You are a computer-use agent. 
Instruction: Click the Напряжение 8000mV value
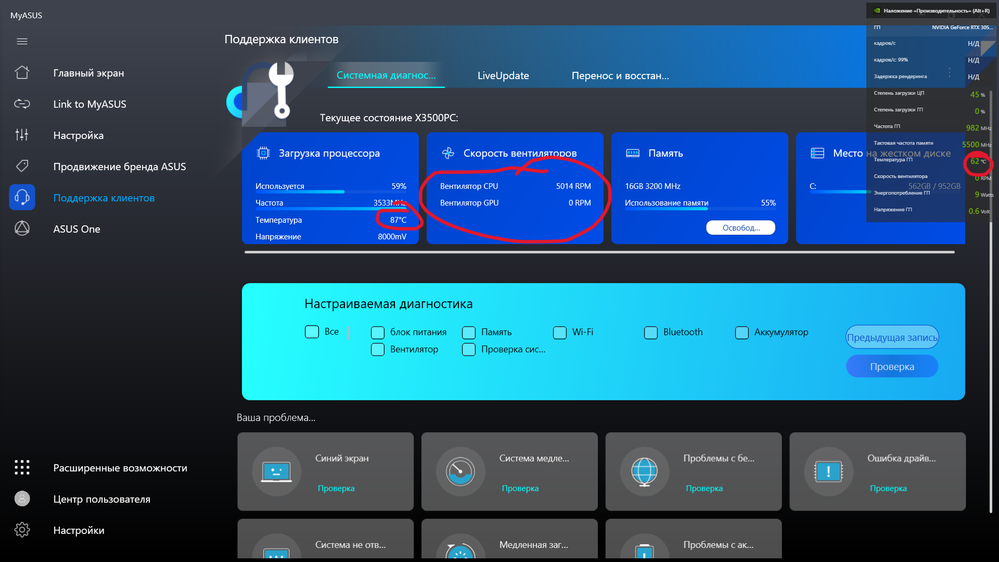point(392,236)
